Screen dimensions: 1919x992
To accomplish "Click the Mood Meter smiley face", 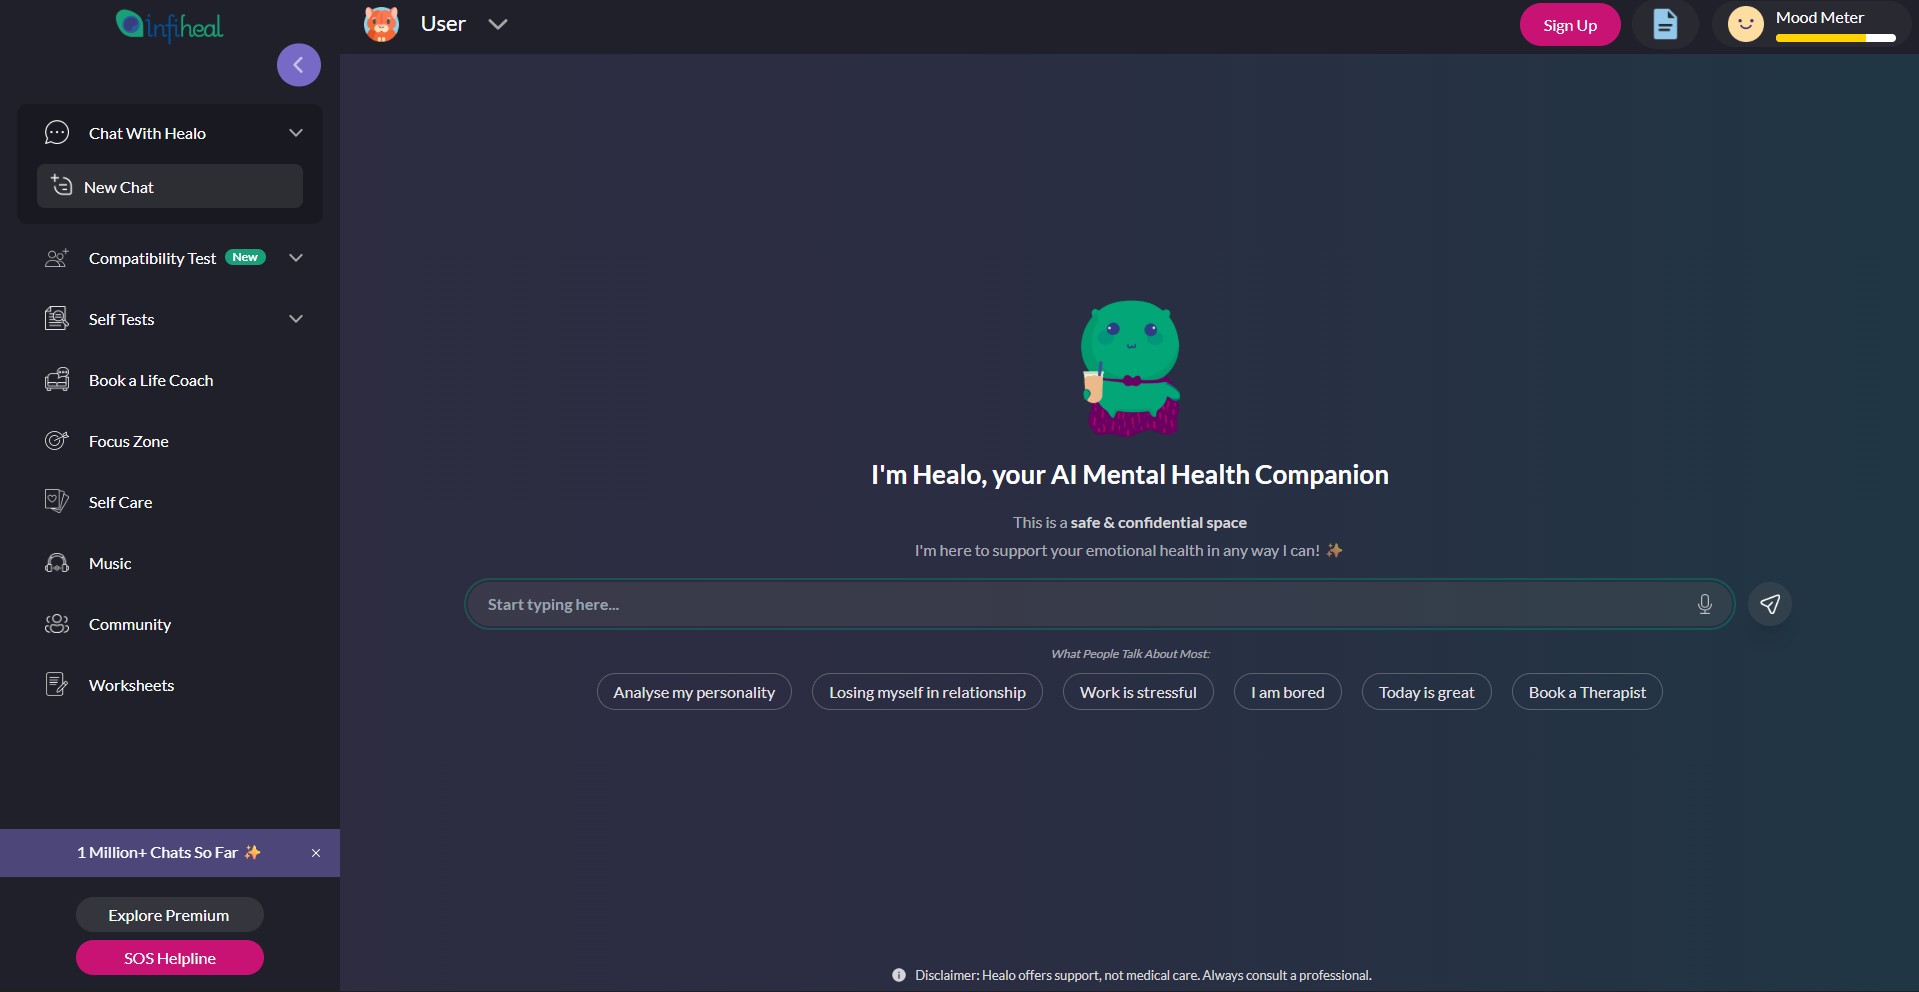I will [1745, 24].
